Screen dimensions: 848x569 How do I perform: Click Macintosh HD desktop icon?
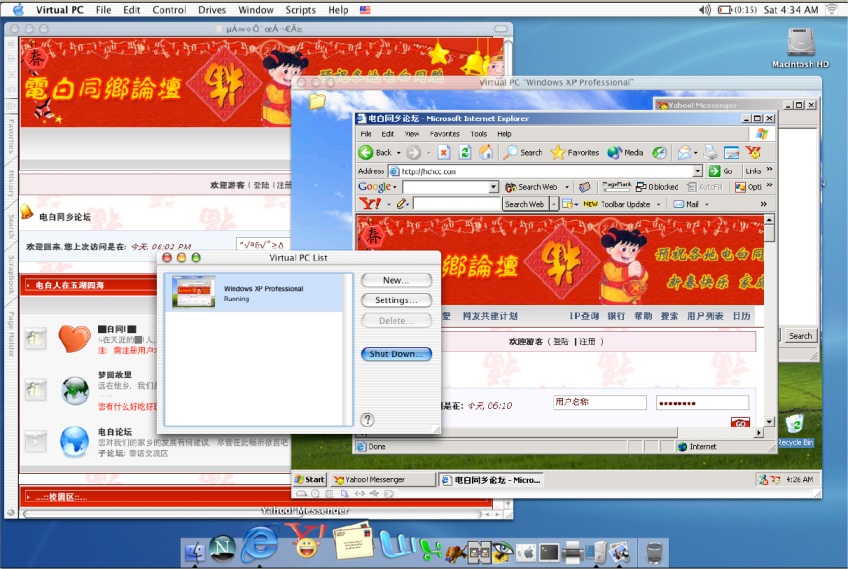click(801, 47)
